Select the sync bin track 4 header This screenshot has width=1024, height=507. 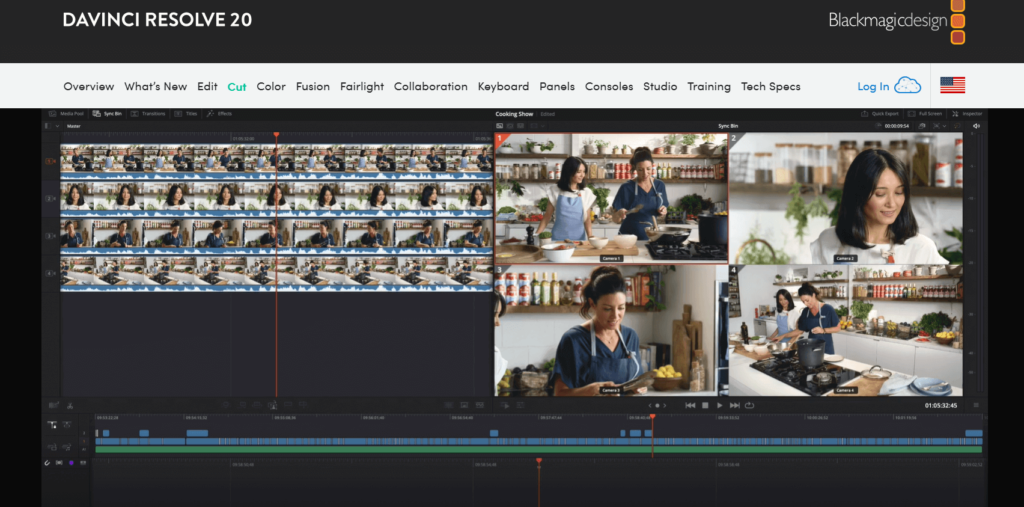pyautogui.click(x=50, y=272)
